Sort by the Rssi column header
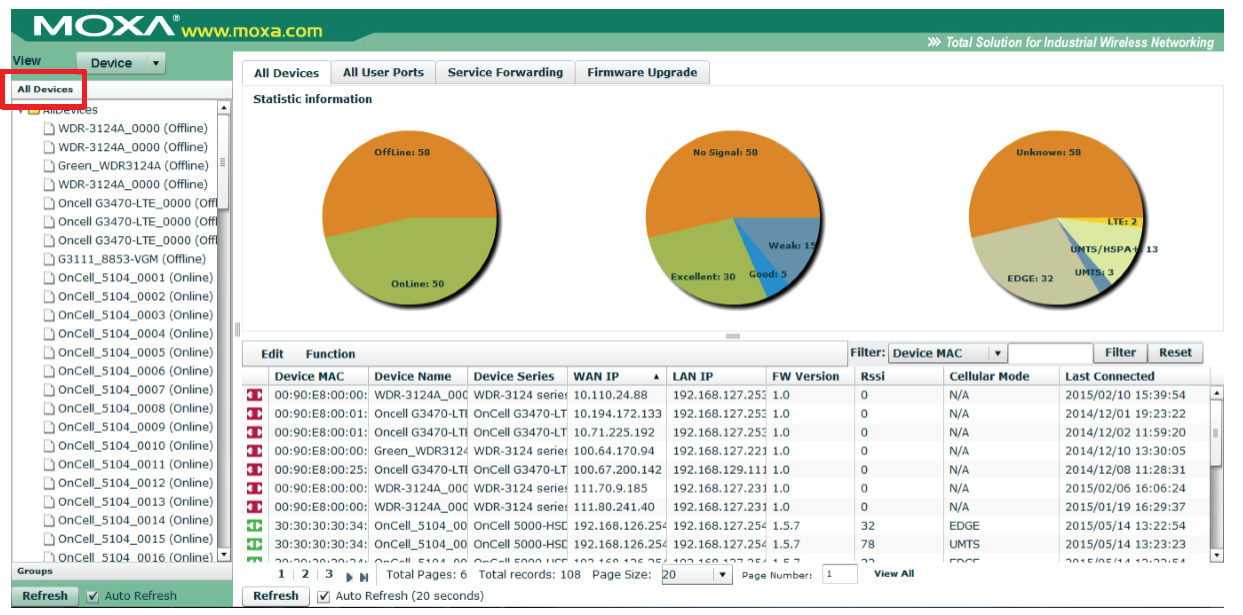 (x=900, y=377)
